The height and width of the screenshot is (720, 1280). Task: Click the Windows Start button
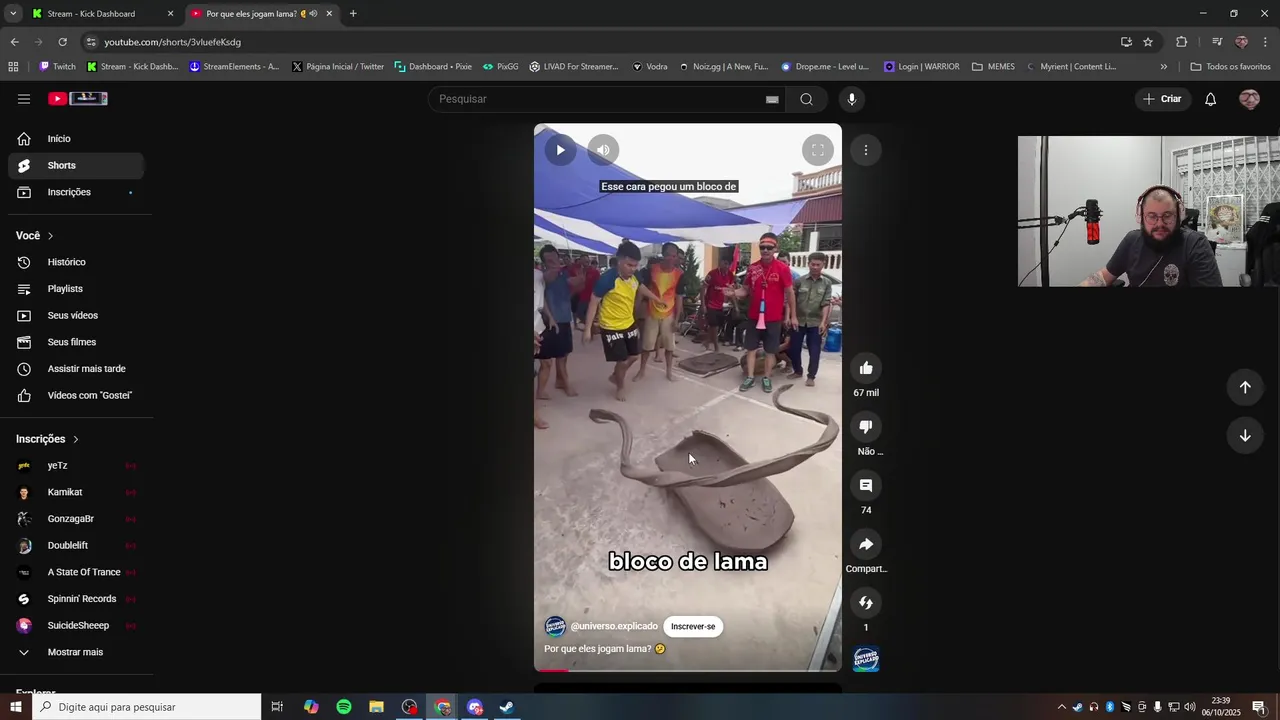point(16,707)
